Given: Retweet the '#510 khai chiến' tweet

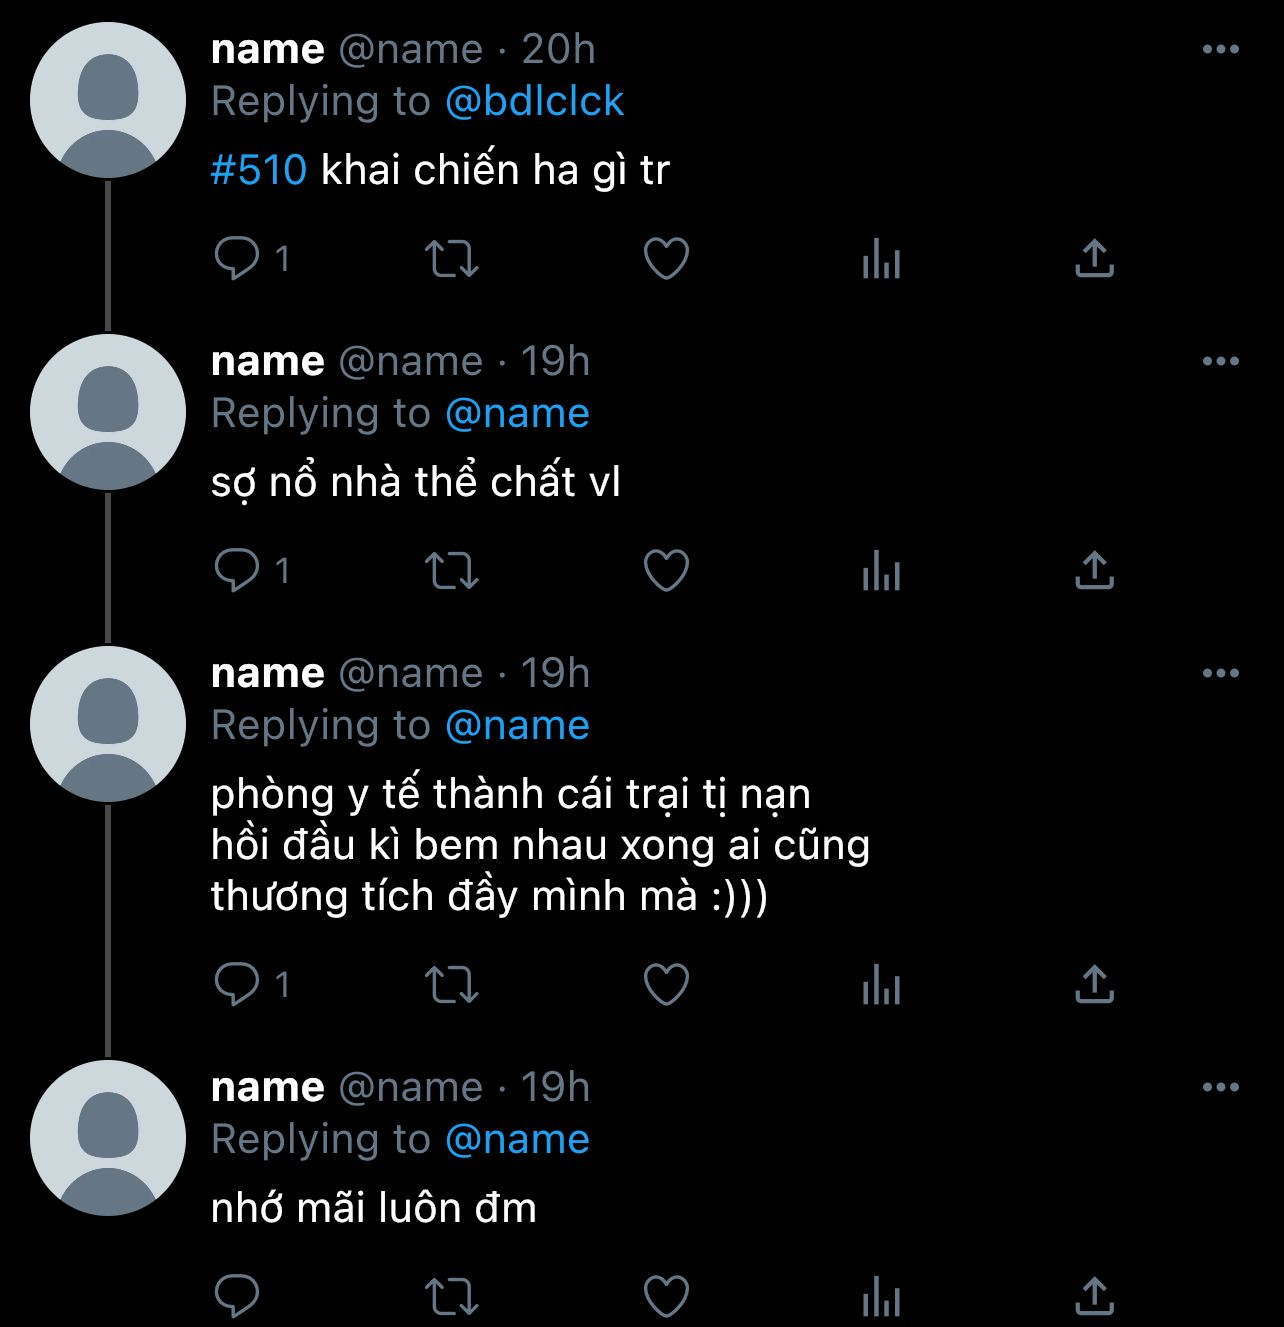Looking at the screenshot, I should click(x=452, y=259).
